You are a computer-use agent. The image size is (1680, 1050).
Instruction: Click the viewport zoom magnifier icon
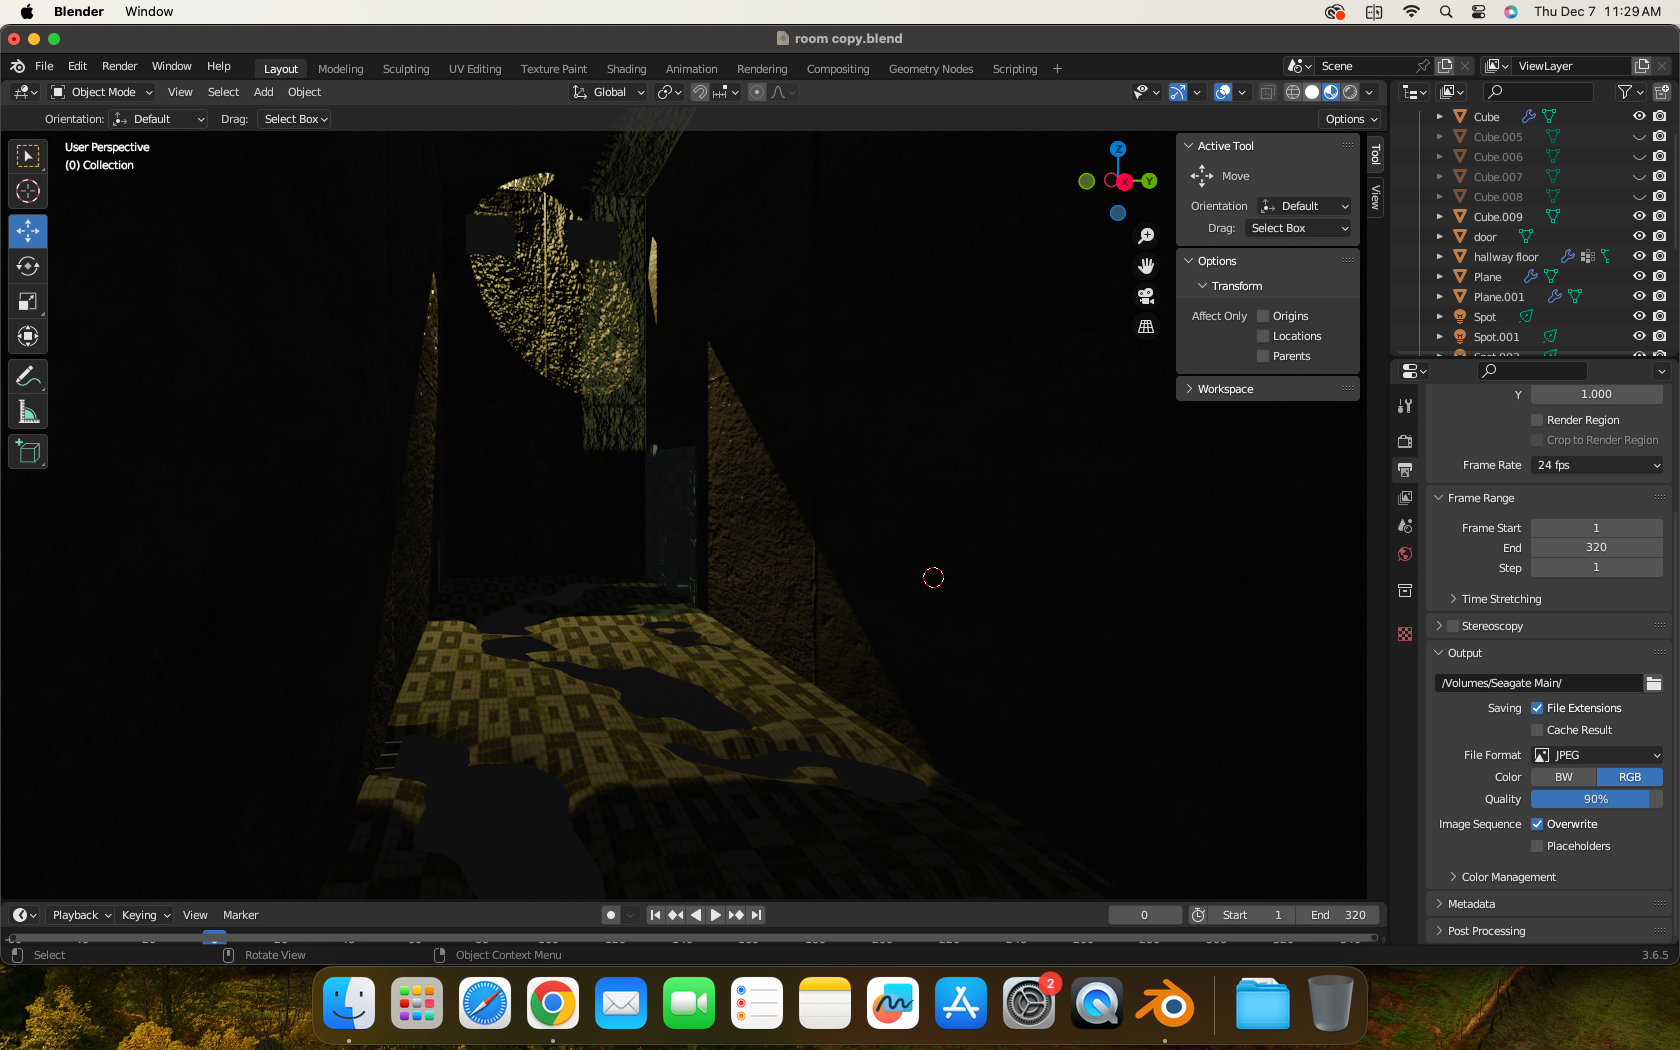[1146, 236]
